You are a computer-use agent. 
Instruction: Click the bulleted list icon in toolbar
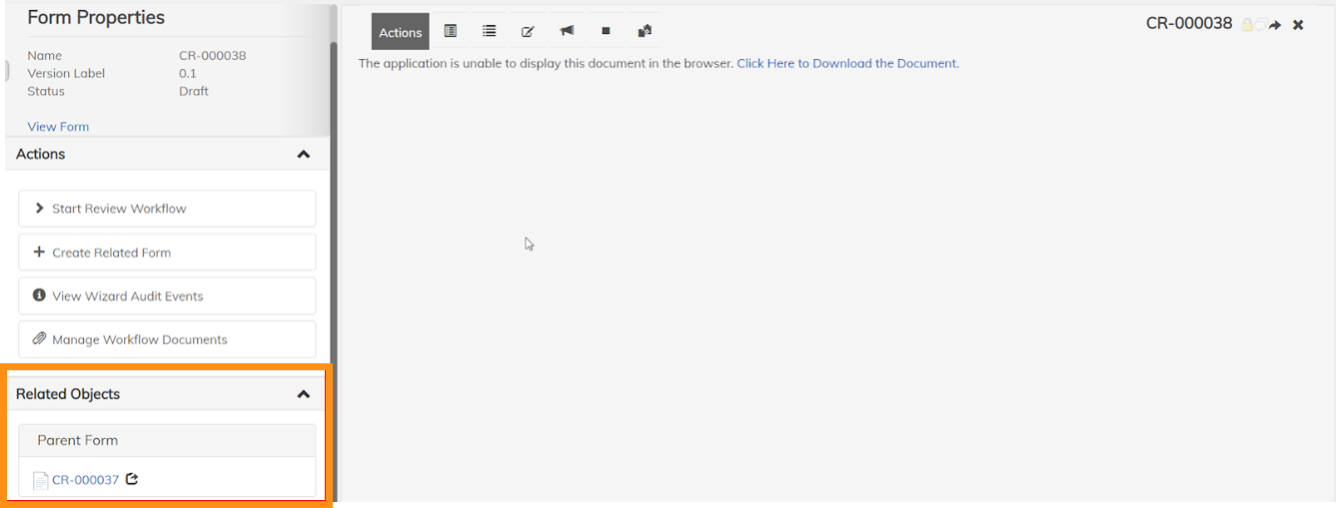click(x=489, y=31)
